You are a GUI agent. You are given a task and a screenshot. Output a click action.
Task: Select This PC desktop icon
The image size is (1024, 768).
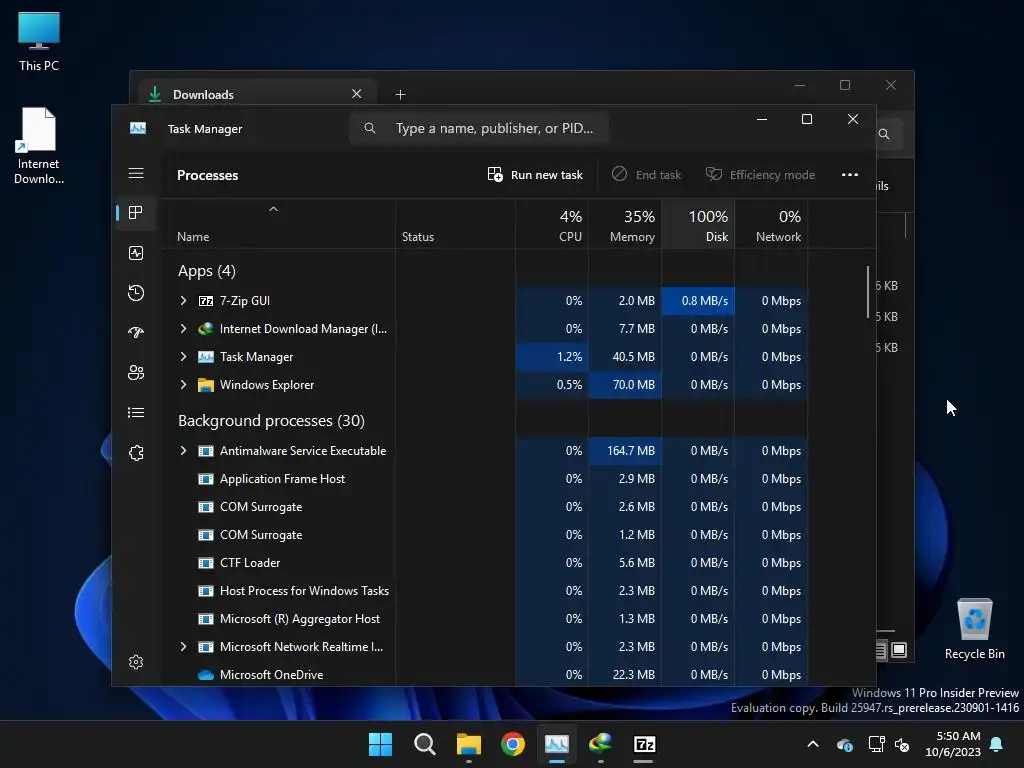(x=39, y=41)
